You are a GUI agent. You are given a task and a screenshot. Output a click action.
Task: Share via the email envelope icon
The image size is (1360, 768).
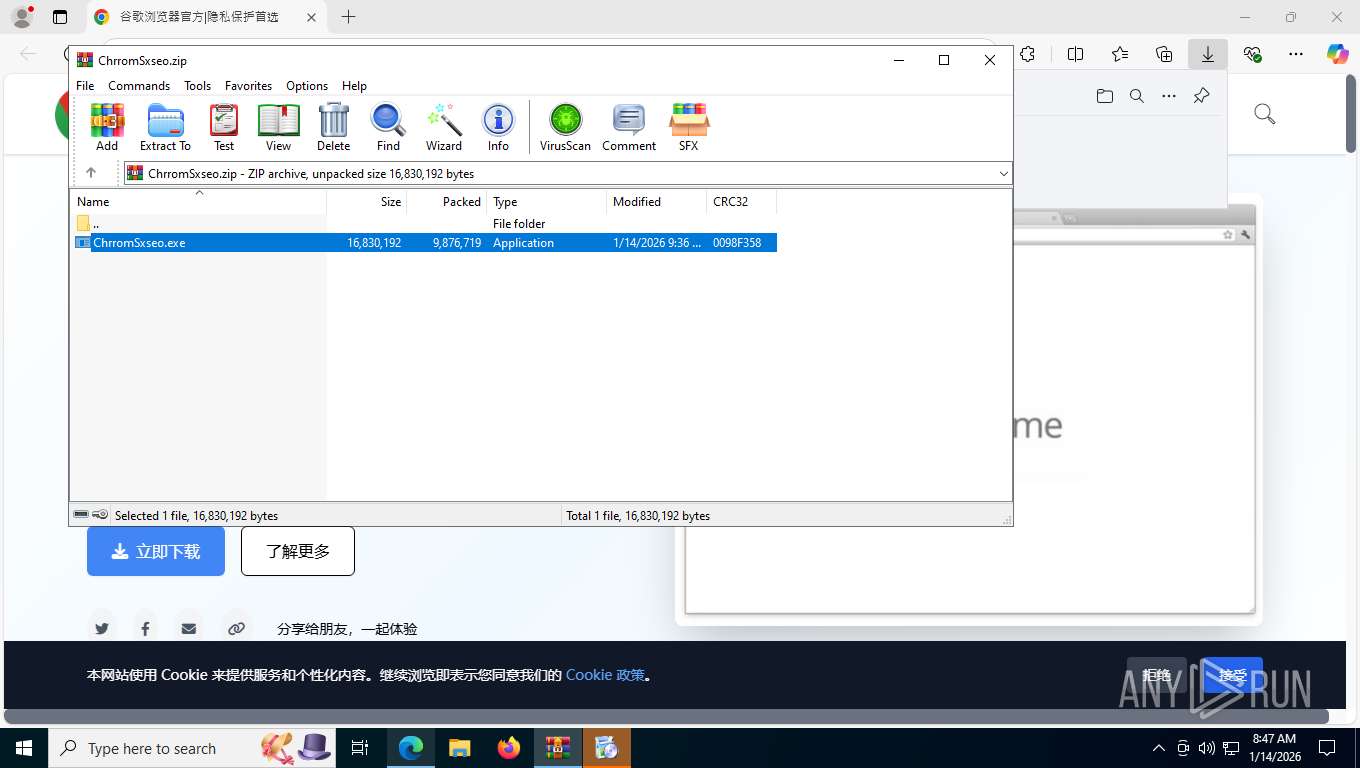tap(189, 628)
